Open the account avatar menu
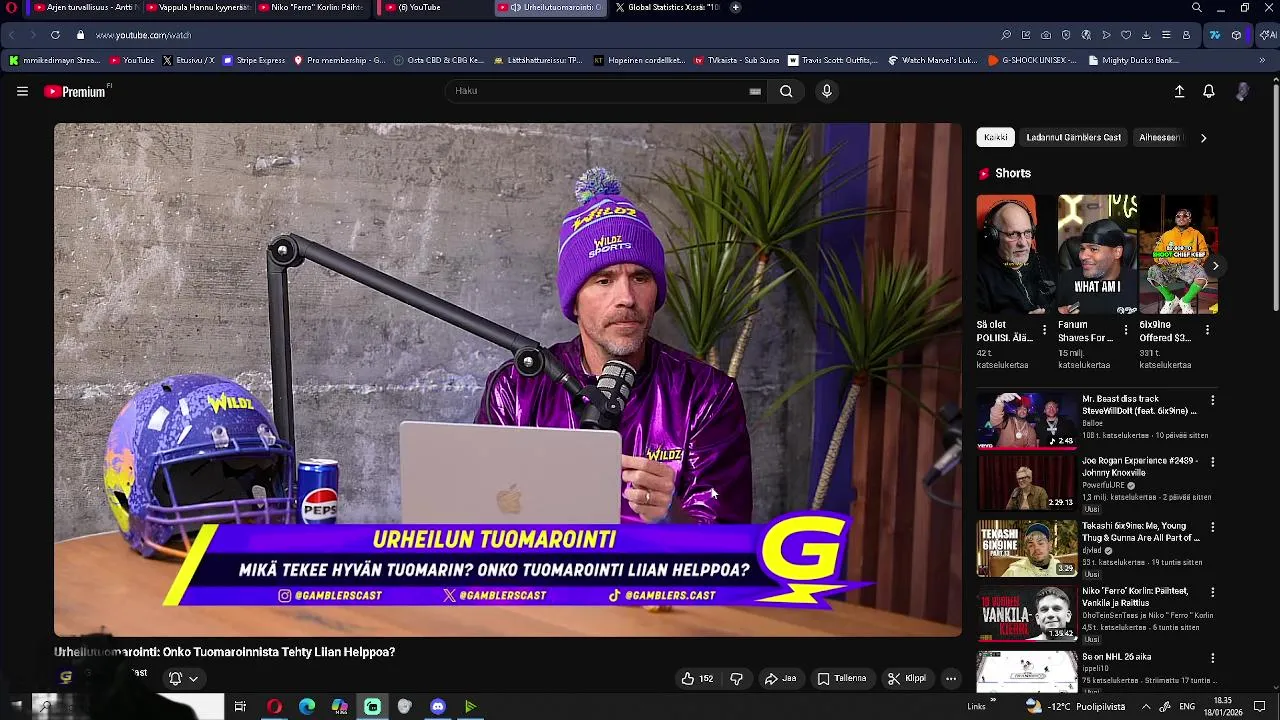1280x720 pixels. (x=1242, y=91)
